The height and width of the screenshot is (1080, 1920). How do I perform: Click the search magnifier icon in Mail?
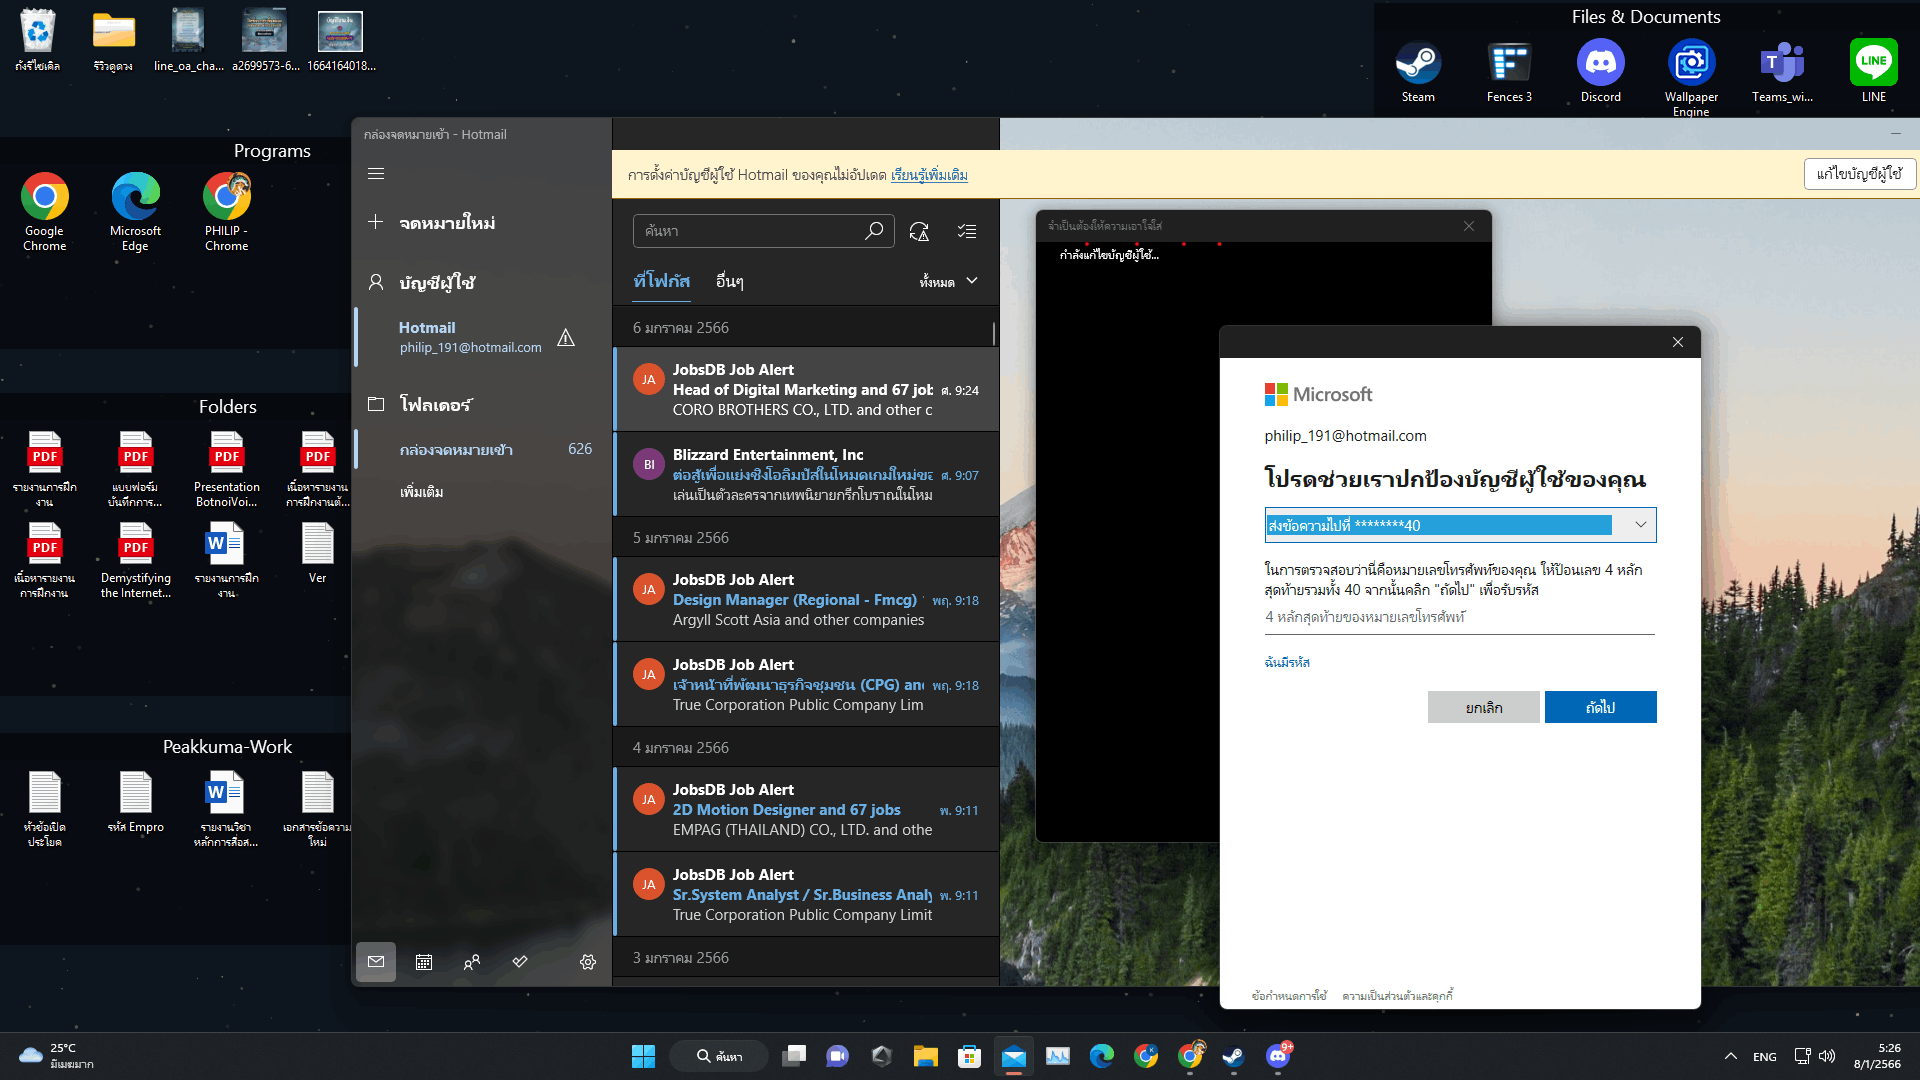874,231
